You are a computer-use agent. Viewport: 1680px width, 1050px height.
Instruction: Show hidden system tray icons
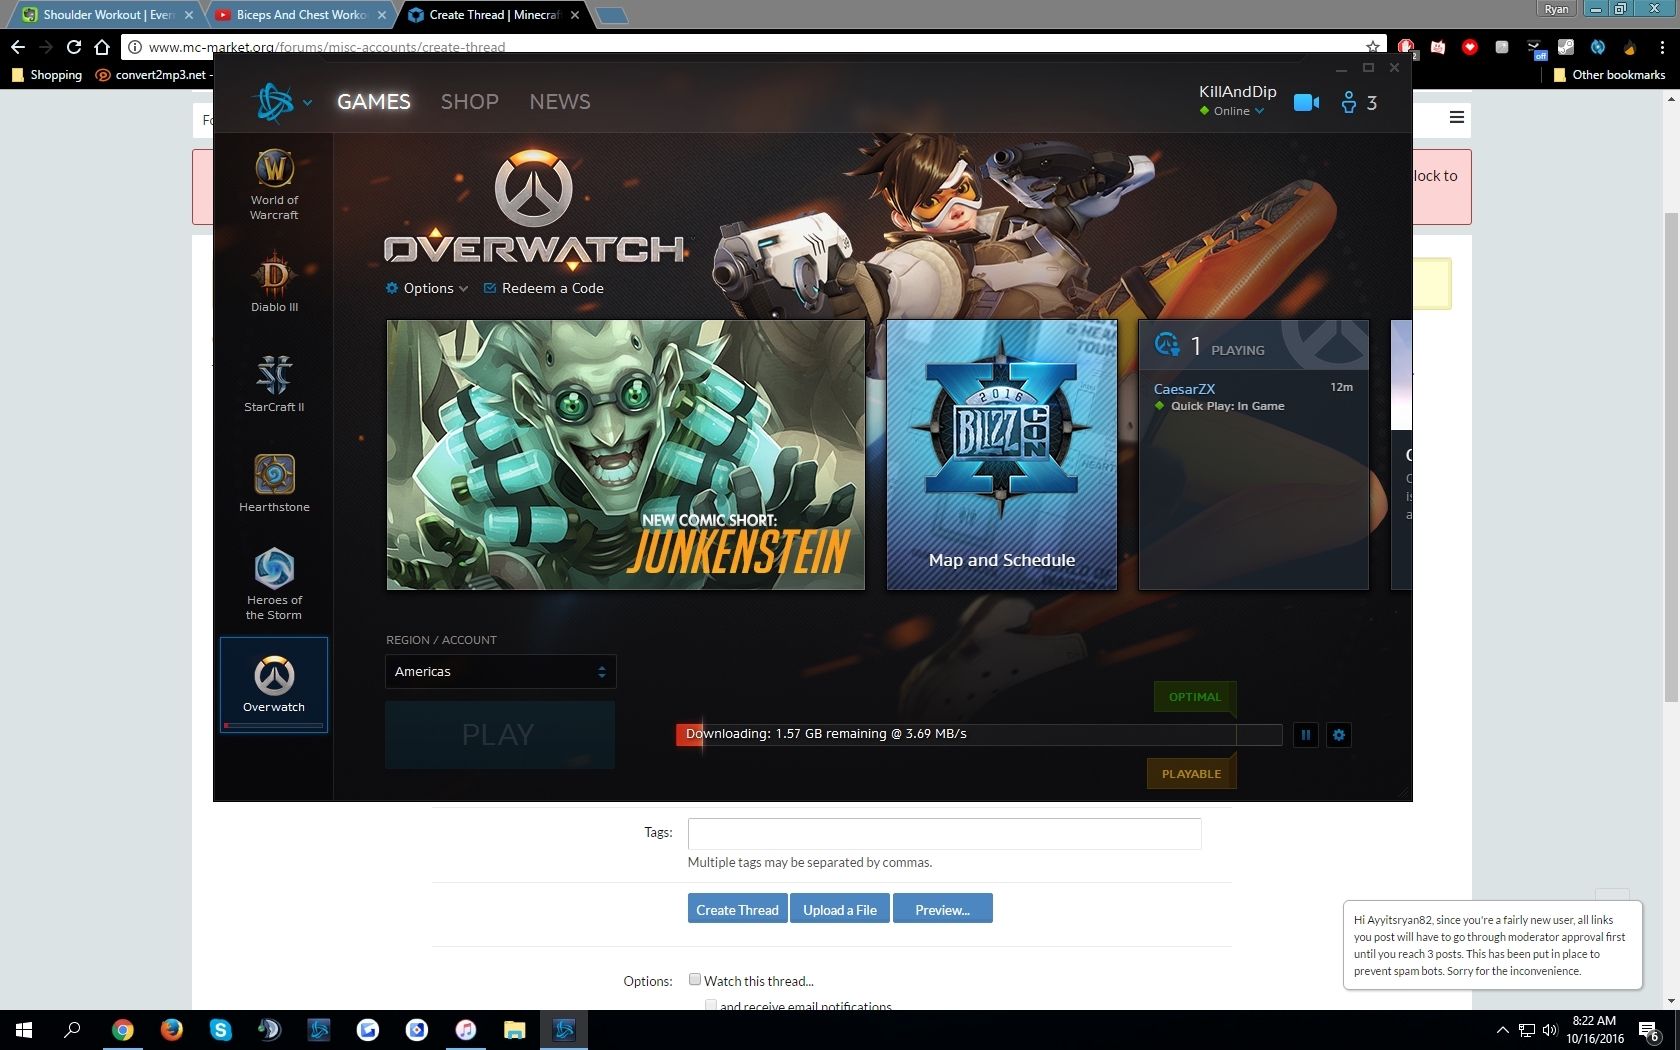pos(1502,1030)
